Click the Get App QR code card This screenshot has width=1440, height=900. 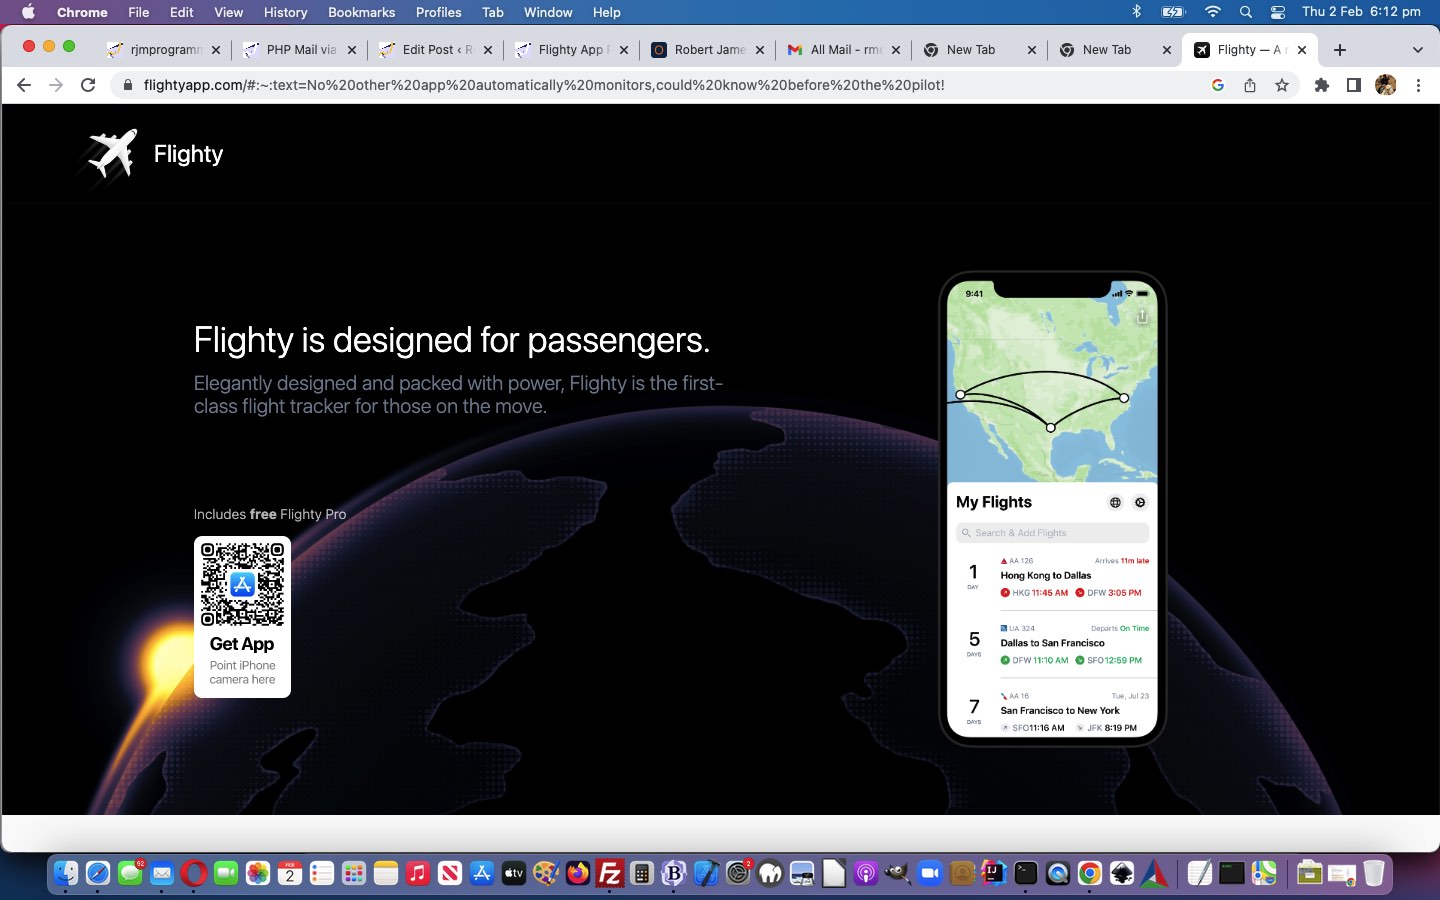242,617
